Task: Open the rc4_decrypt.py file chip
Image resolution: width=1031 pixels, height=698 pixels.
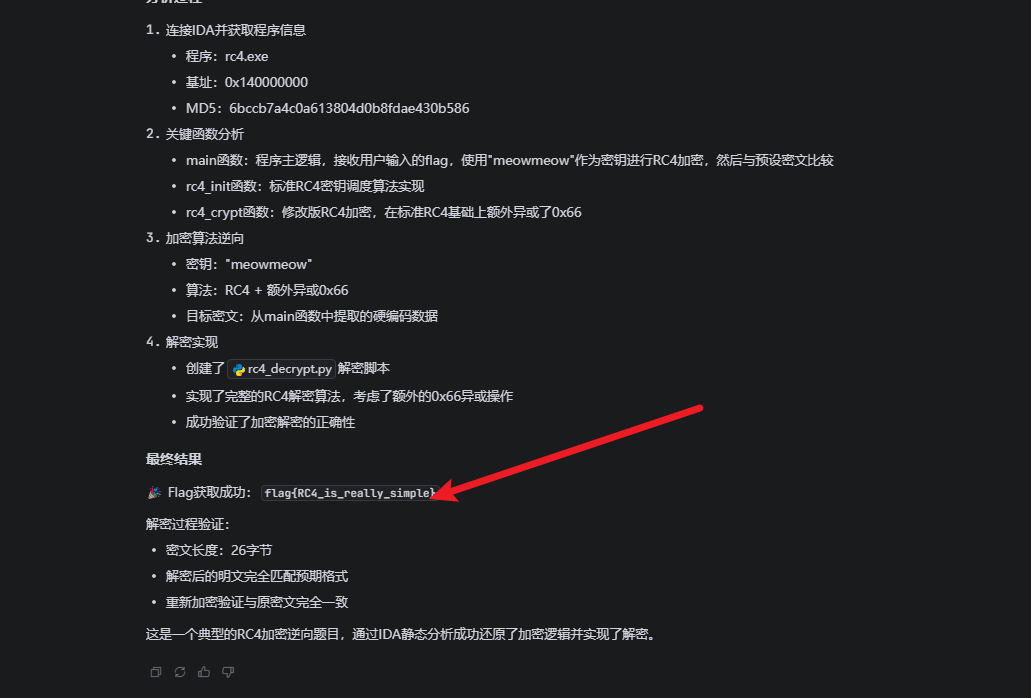Action: click(281, 369)
